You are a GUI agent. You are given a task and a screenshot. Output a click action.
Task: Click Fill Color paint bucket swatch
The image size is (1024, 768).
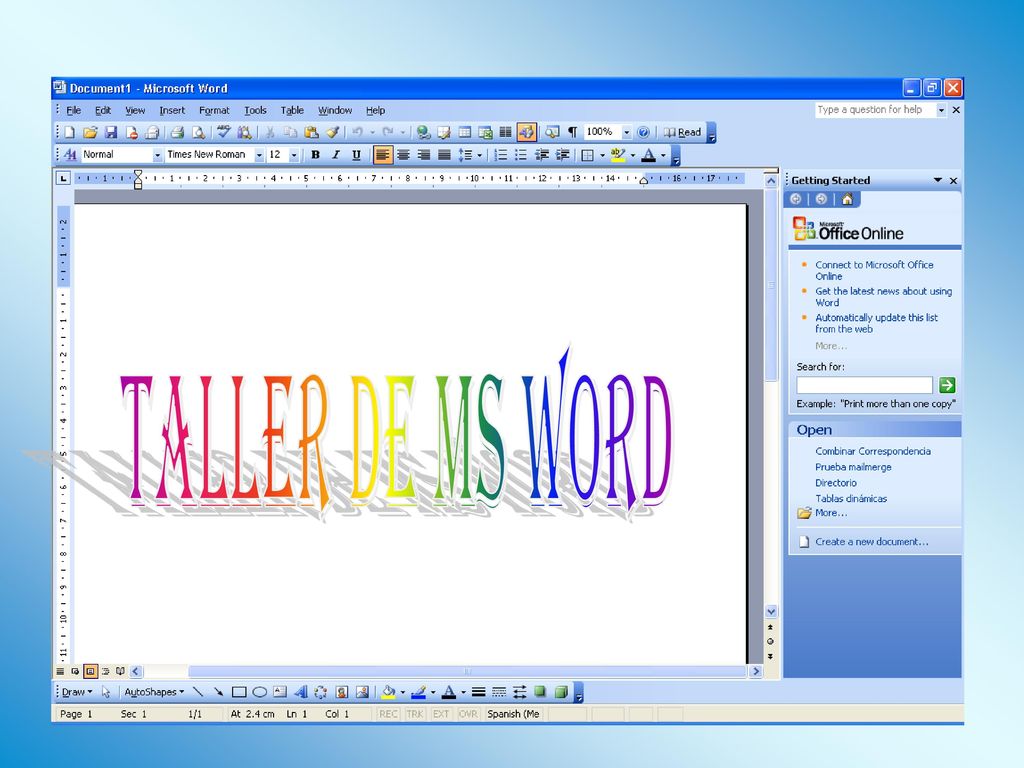pyautogui.click(x=389, y=692)
